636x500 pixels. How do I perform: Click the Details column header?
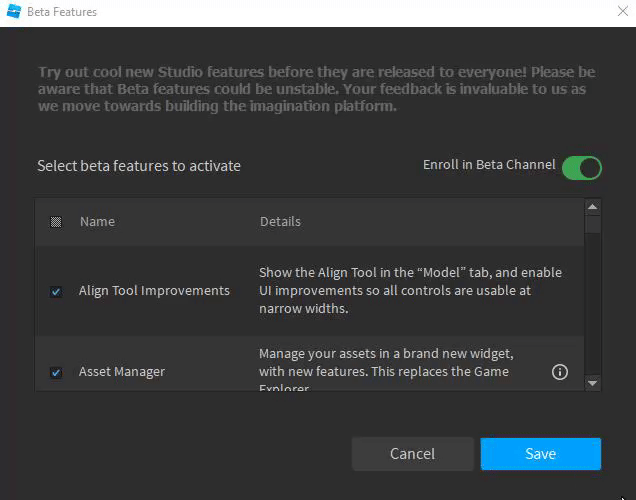click(x=280, y=221)
